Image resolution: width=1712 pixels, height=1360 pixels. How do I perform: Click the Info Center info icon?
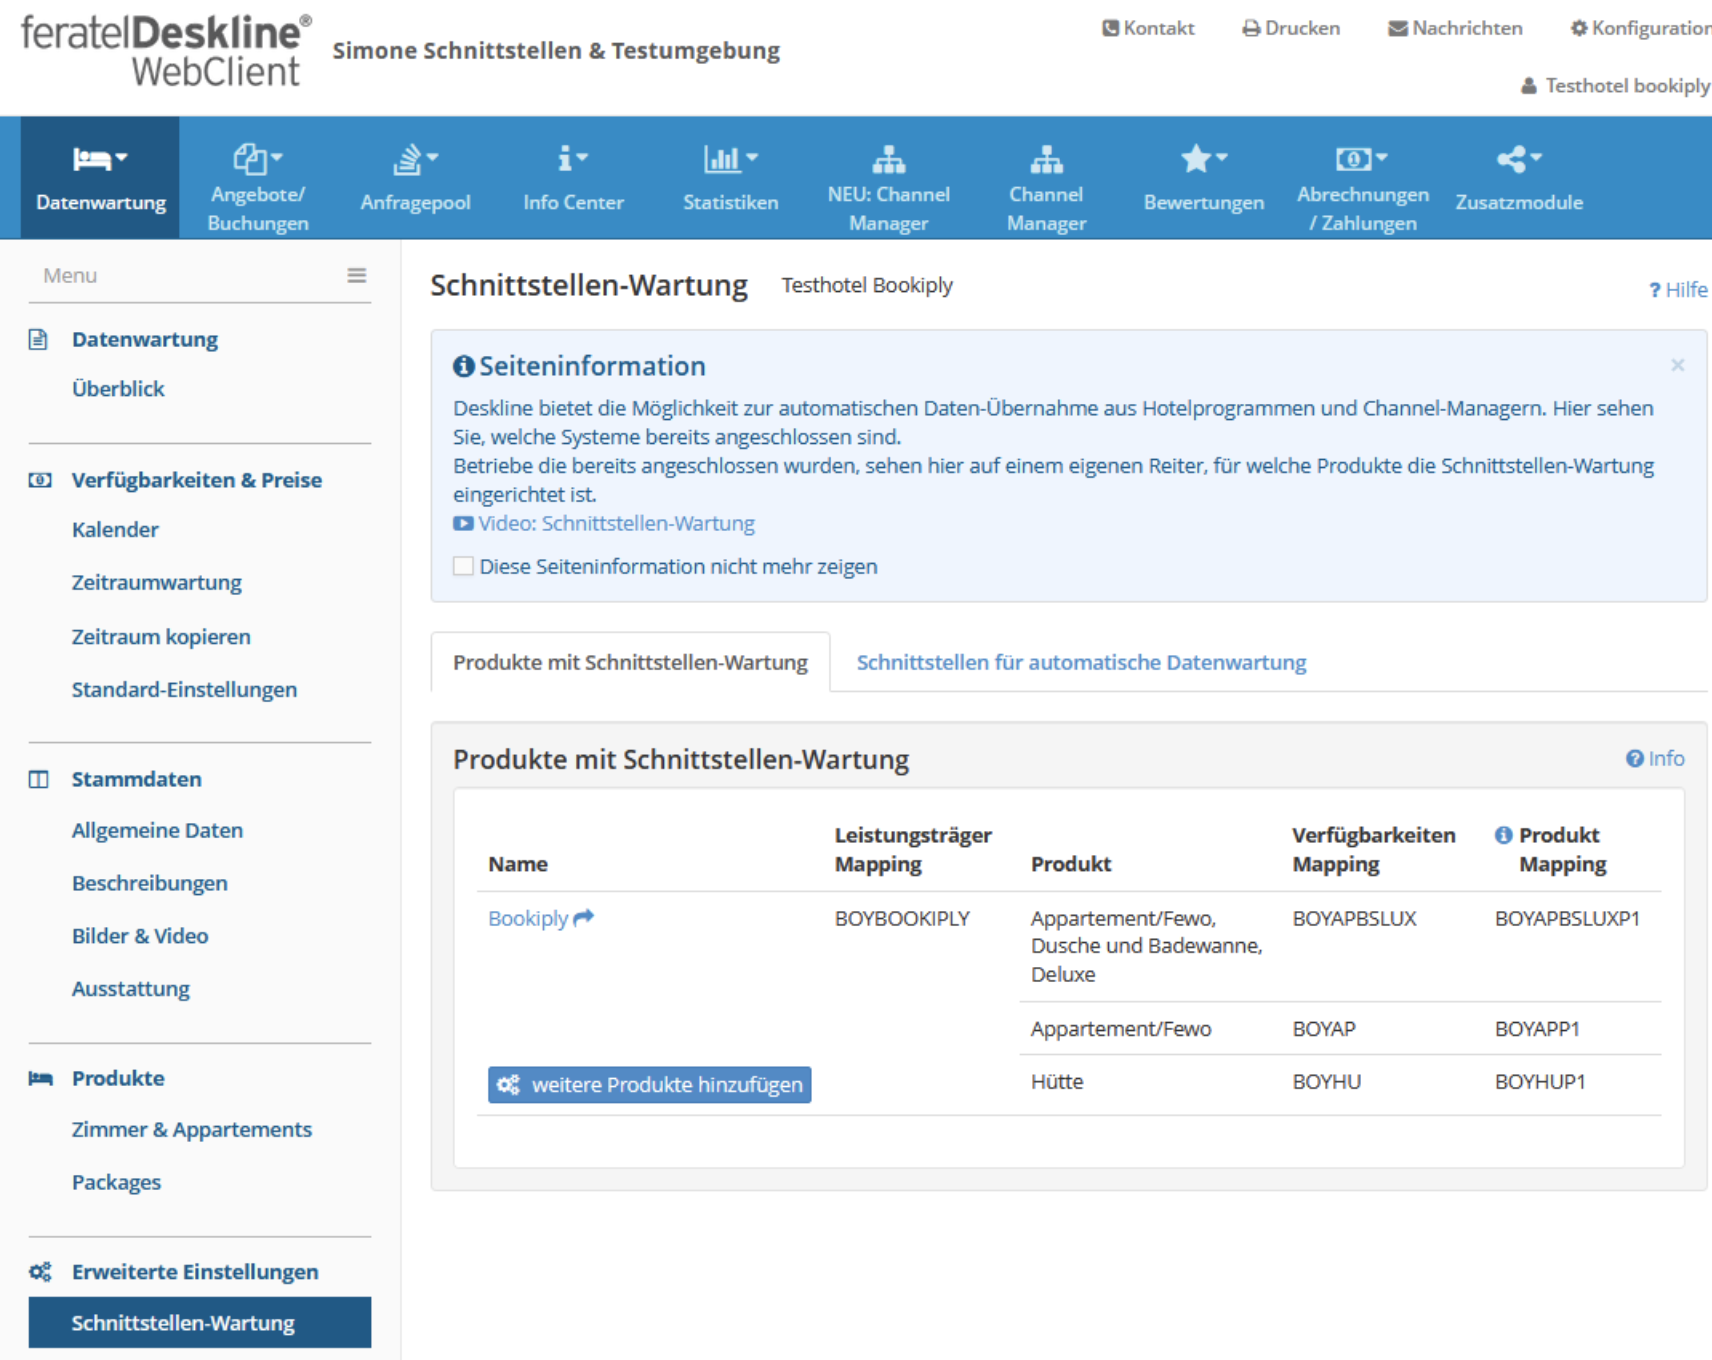565,158
